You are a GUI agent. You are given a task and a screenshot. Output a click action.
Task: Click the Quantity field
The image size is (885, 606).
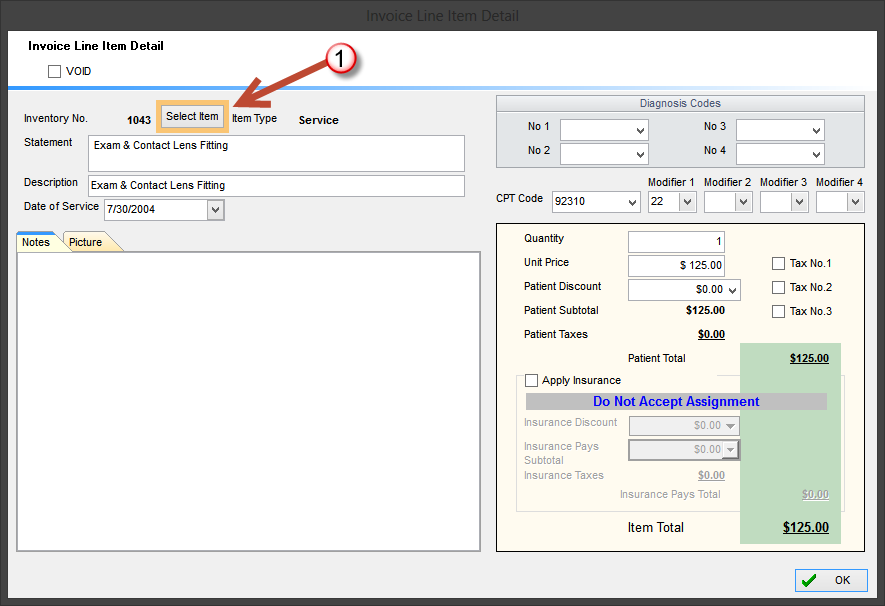676,241
